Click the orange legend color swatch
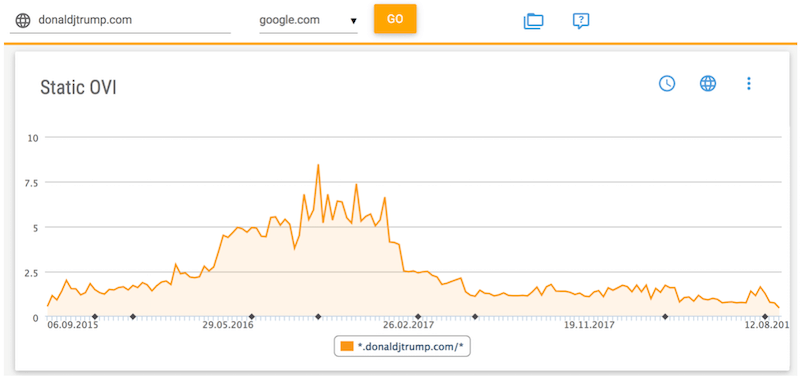 (x=347, y=346)
